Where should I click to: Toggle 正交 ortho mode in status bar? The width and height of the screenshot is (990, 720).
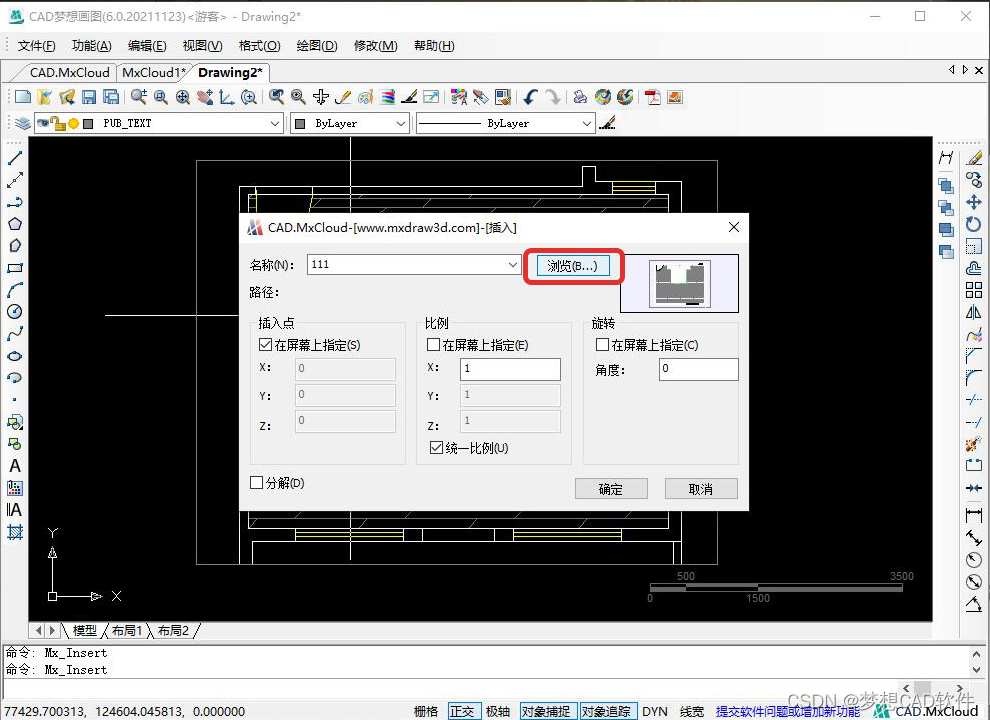click(x=464, y=711)
